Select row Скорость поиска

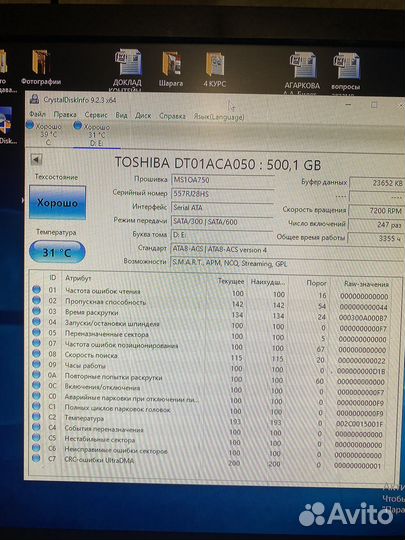209,357
